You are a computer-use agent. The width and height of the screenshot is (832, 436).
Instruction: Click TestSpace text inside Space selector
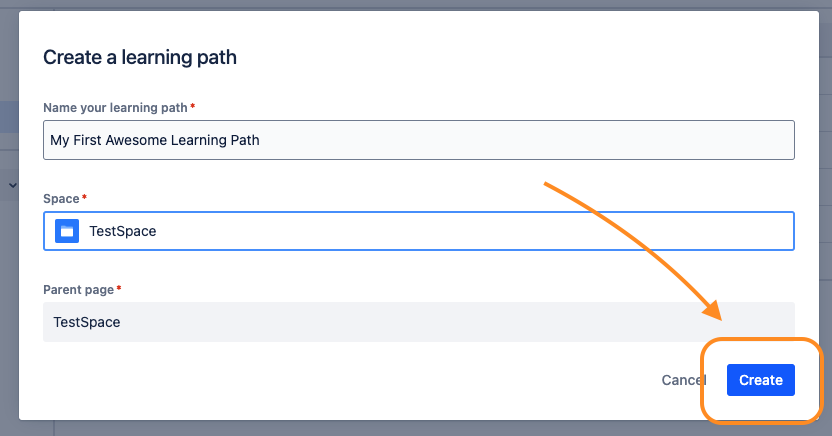123,231
